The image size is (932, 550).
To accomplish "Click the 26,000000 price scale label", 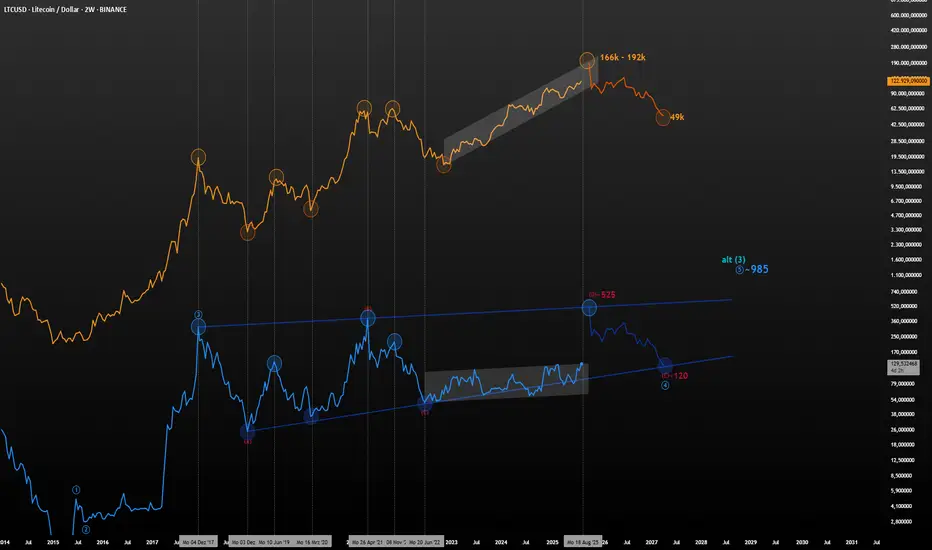I will tap(903, 429).
